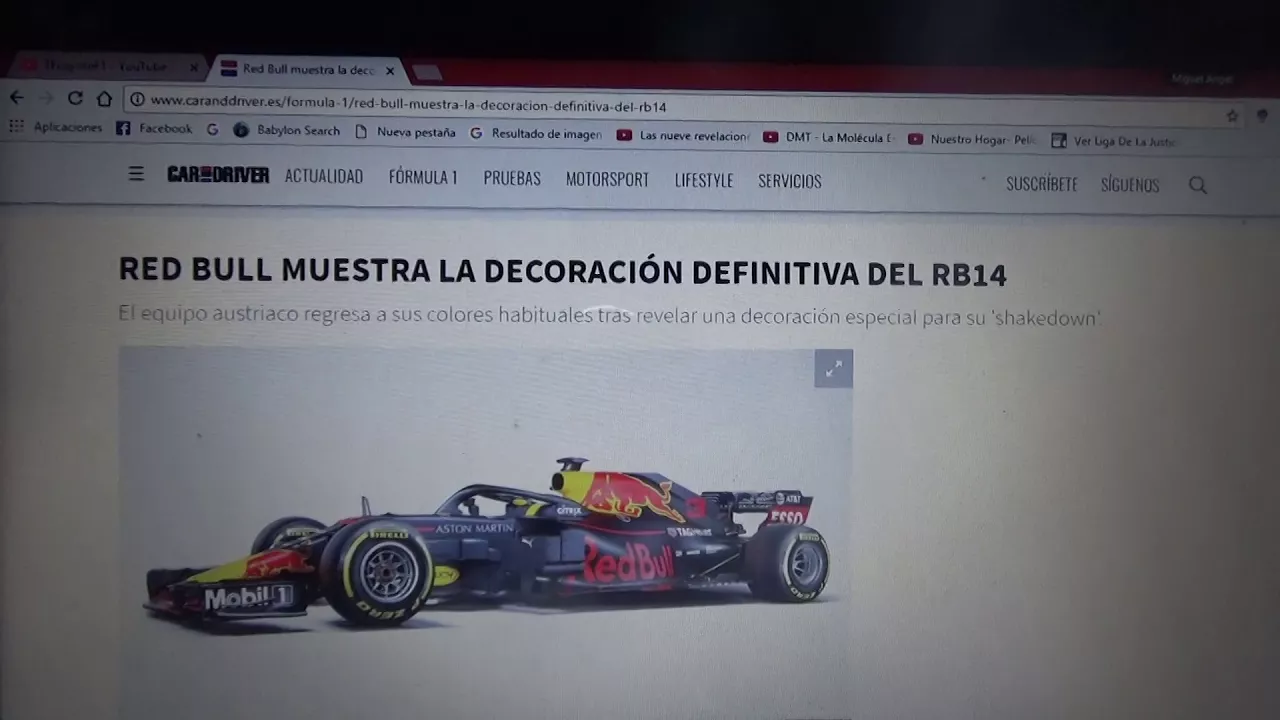Open the FÓRMULA 1 menu section
Screen dimensions: 1280x720
[423, 177]
